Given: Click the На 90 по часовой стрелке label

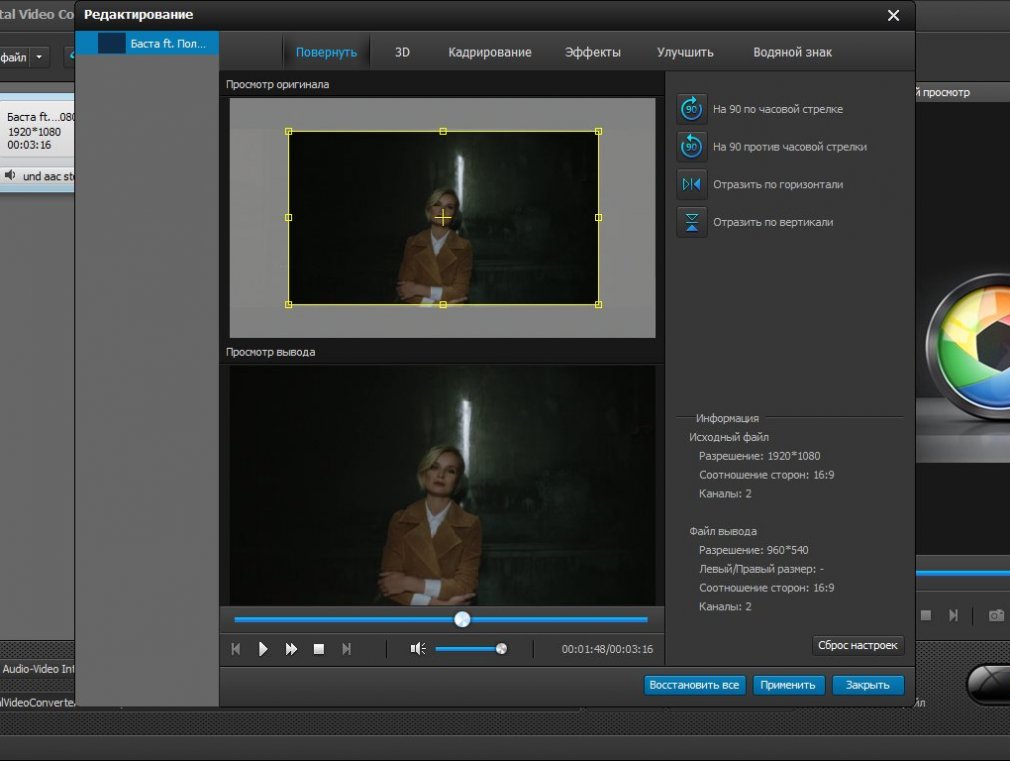Looking at the screenshot, I should [x=777, y=110].
